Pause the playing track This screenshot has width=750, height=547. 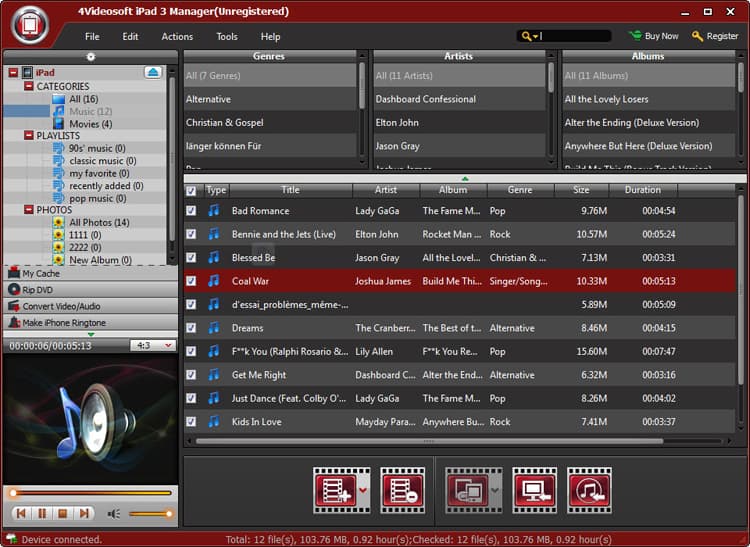42,514
